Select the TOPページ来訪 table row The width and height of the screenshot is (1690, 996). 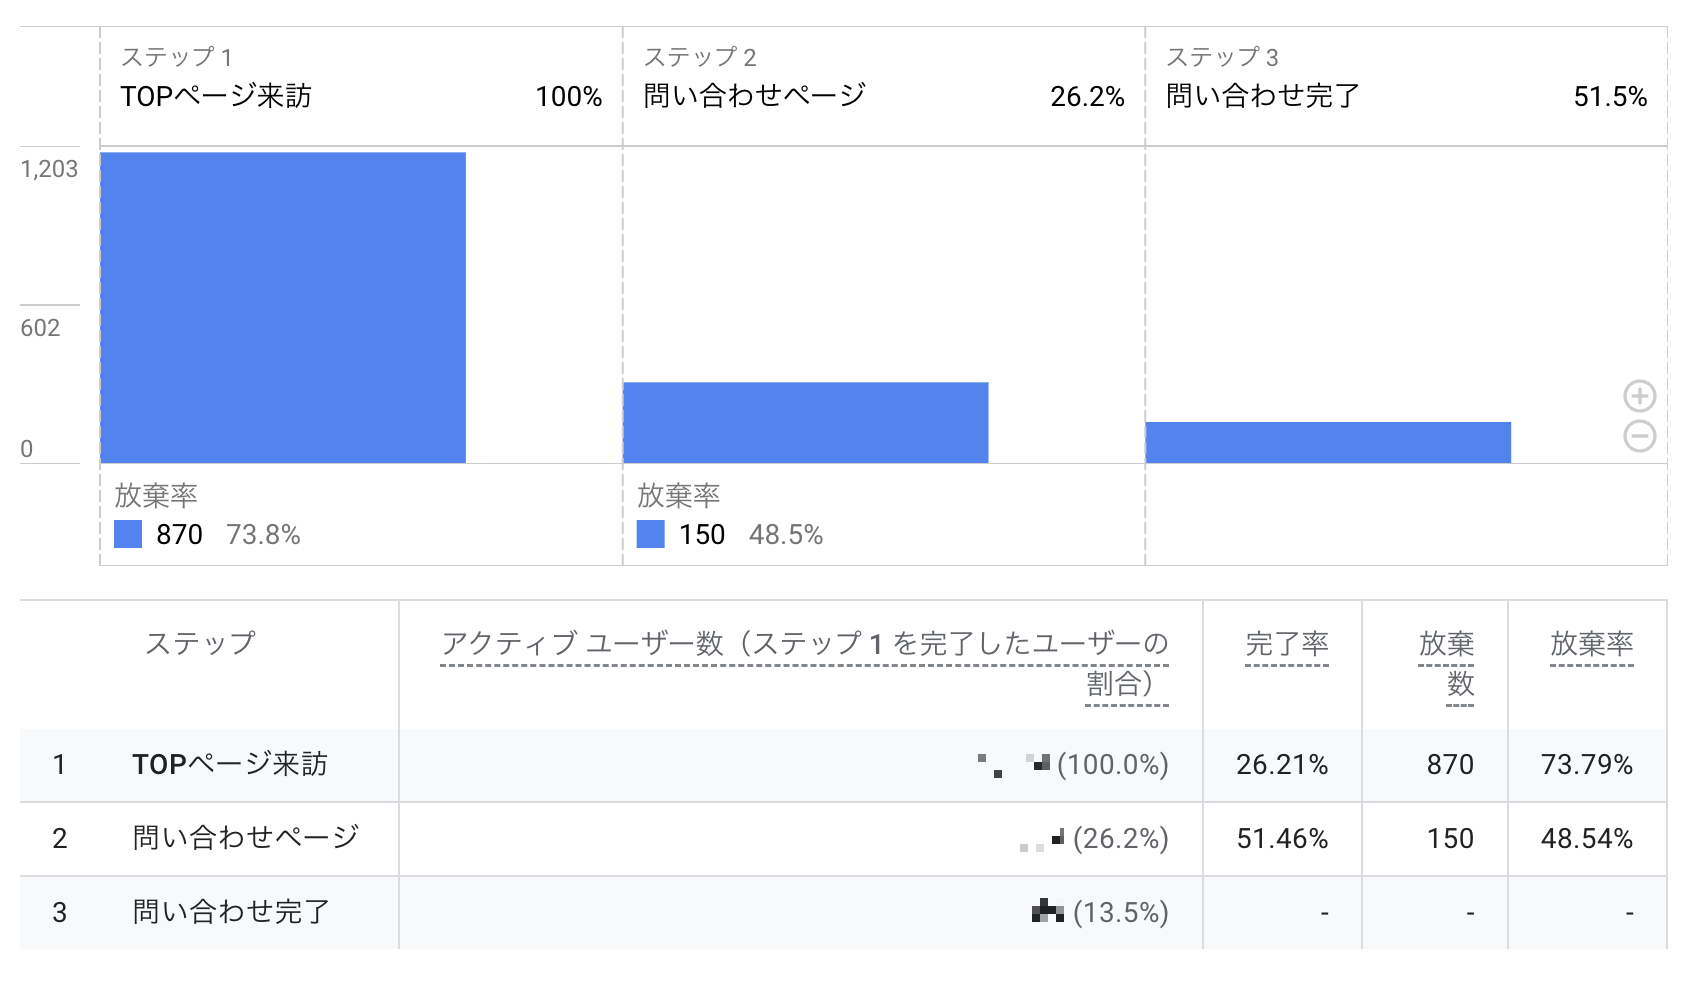pos(230,765)
